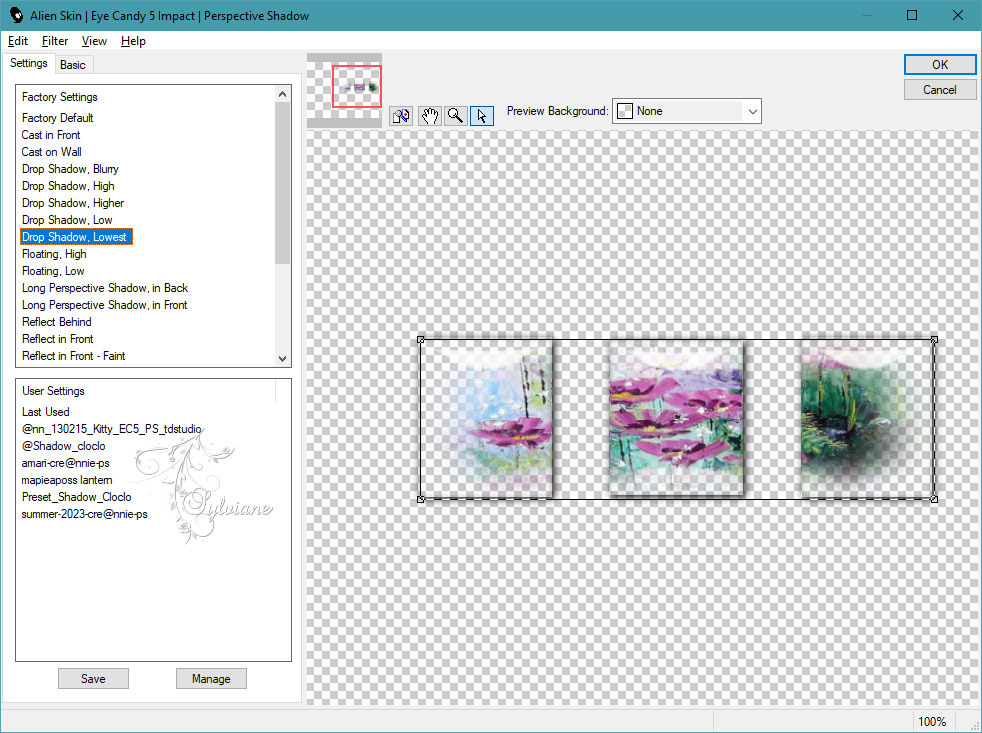Select the arrow selection tool
The height and width of the screenshot is (733, 982).
pyautogui.click(x=482, y=116)
